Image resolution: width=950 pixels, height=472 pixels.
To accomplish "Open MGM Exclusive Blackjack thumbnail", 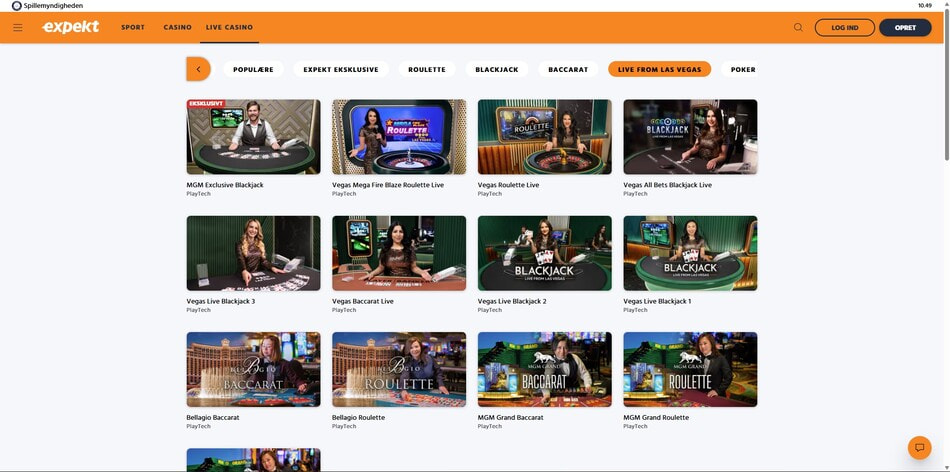I will (253, 137).
